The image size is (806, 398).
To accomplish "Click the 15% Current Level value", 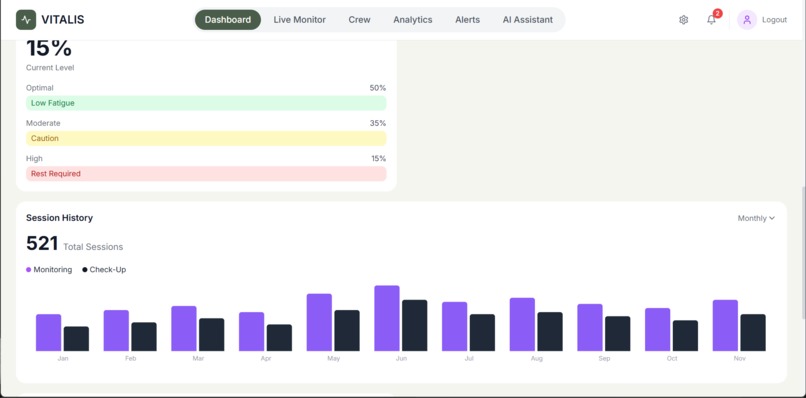I will [x=48, y=49].
